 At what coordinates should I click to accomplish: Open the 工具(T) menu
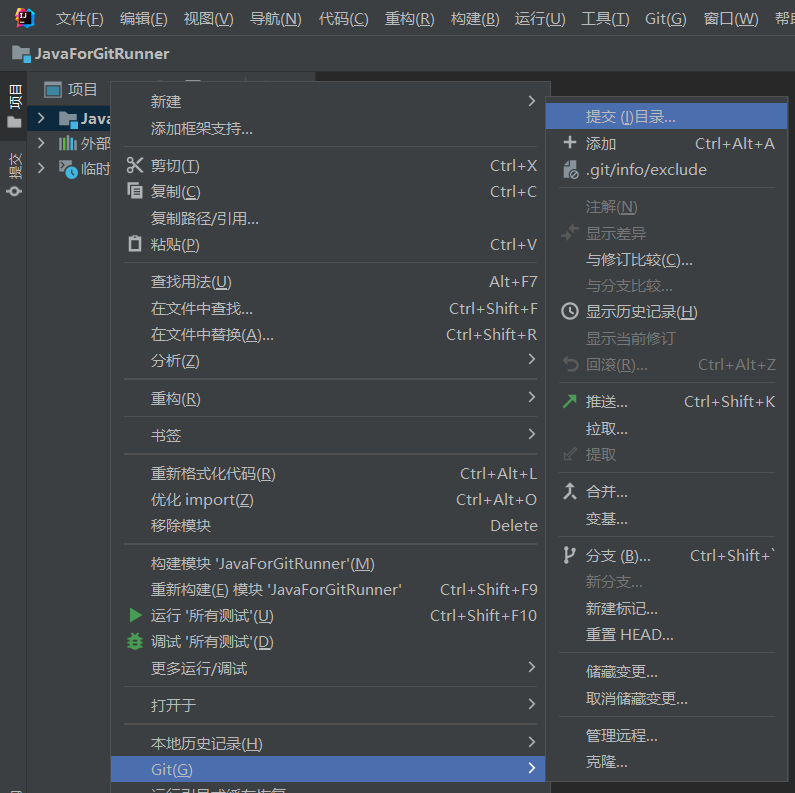pyautogui.click(x=605, y=19)
